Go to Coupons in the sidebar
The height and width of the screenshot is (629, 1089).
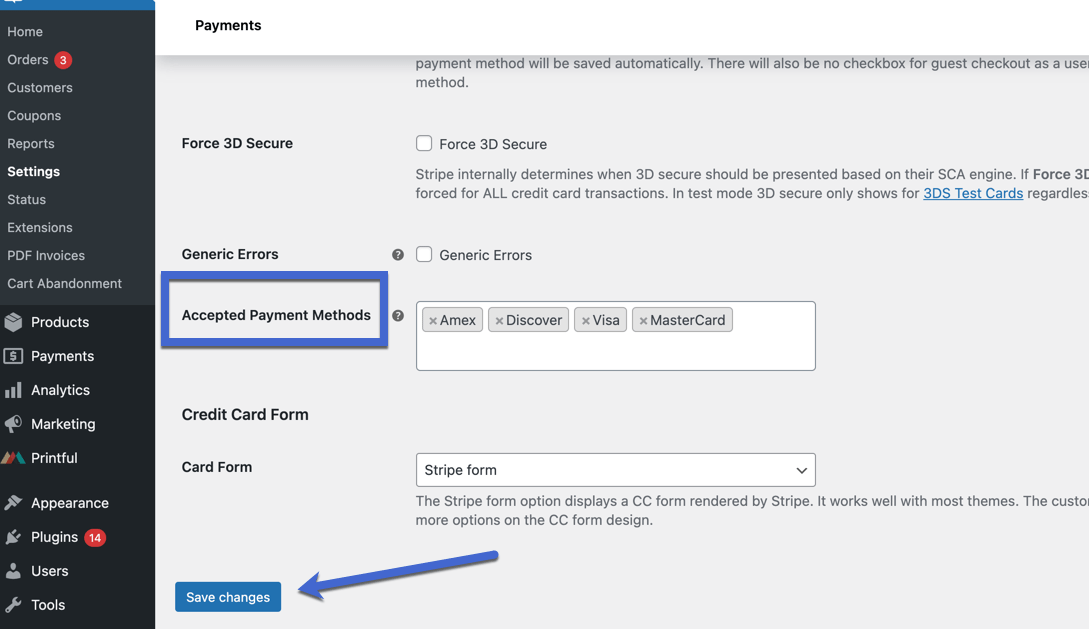34,116
